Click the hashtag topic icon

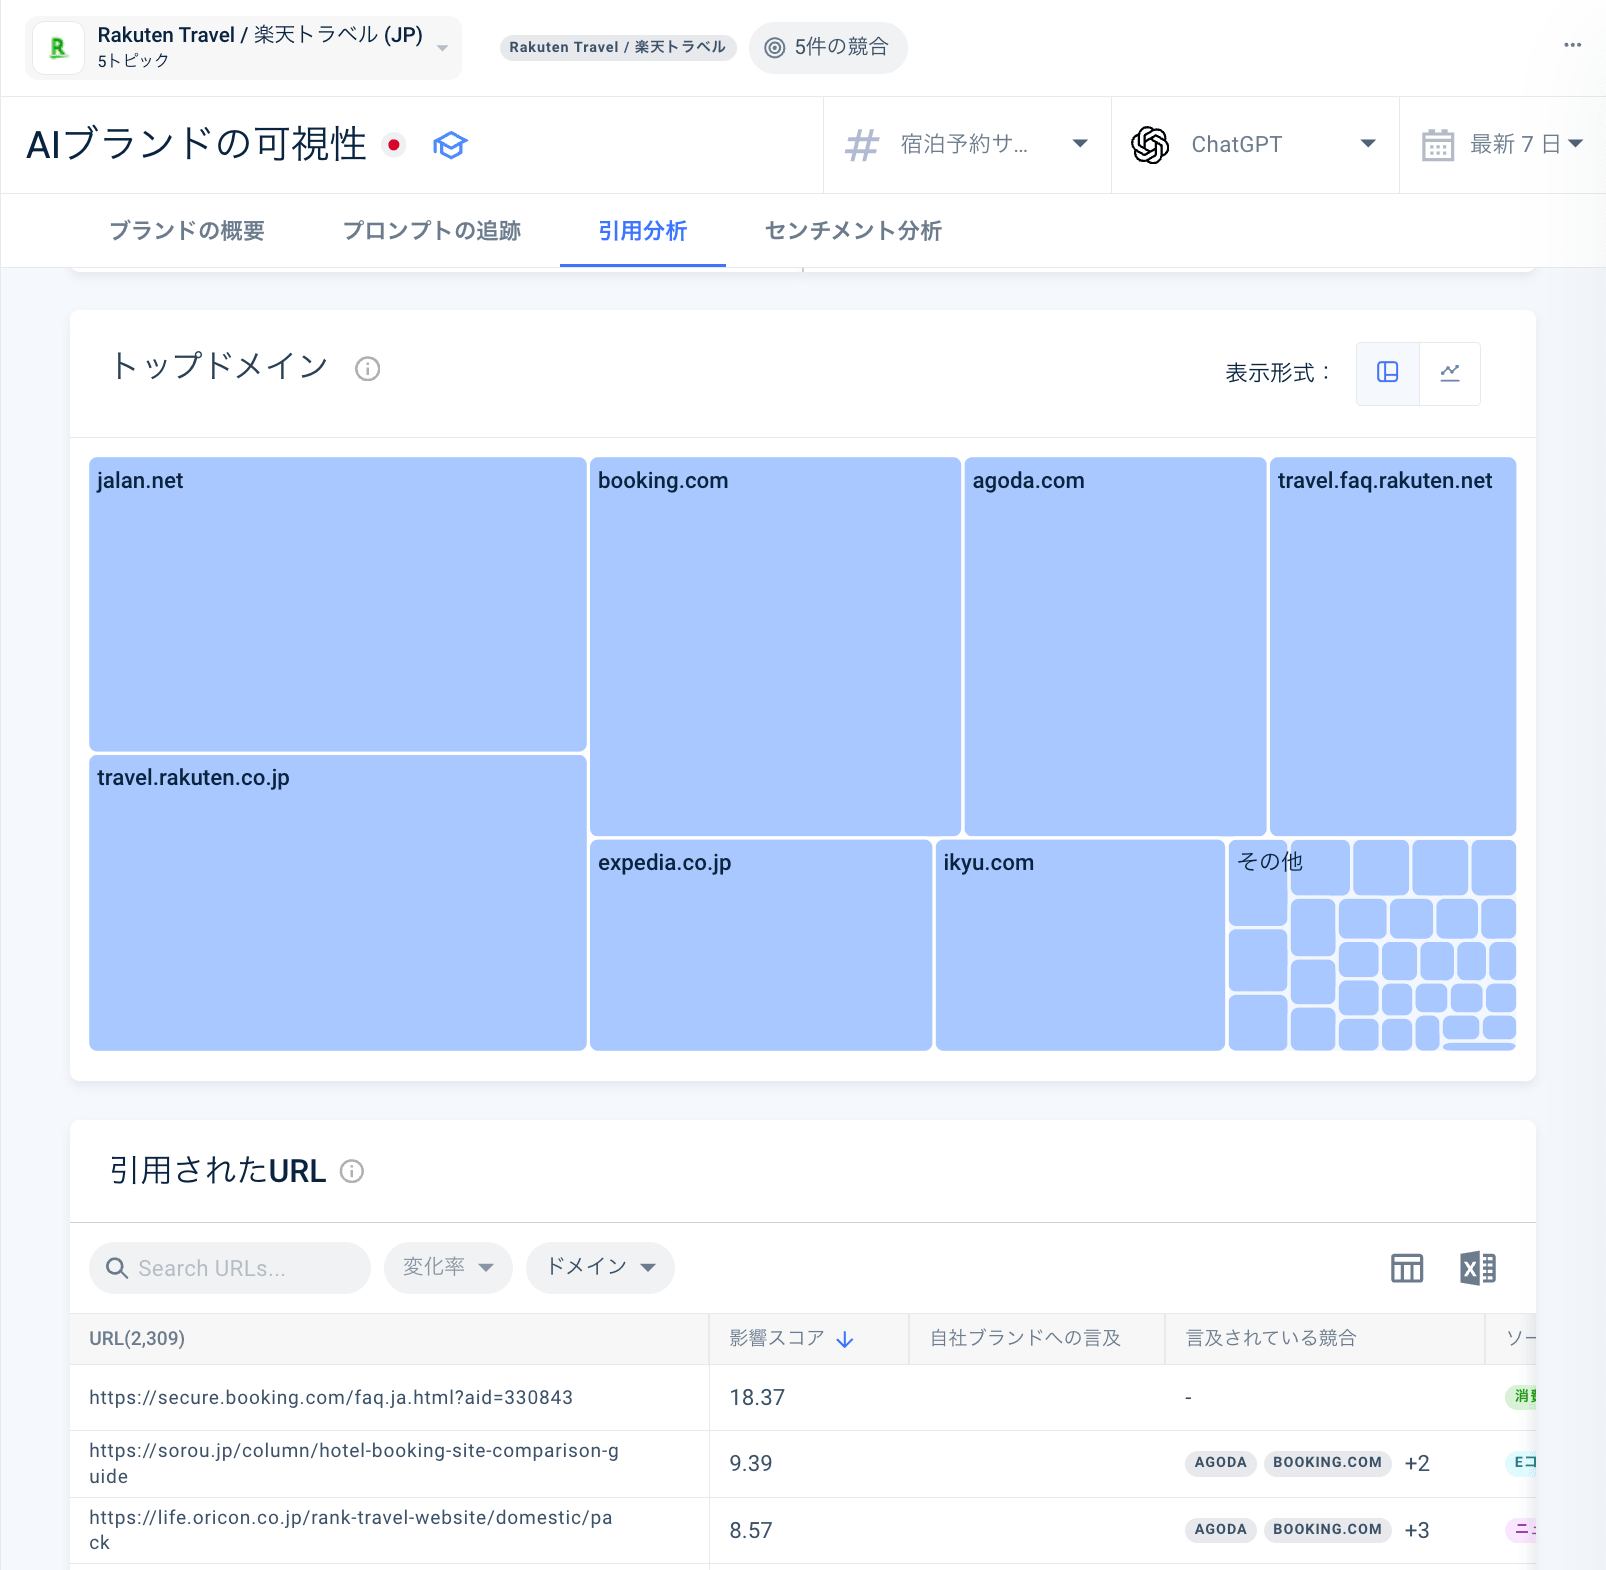pos(861,145)
